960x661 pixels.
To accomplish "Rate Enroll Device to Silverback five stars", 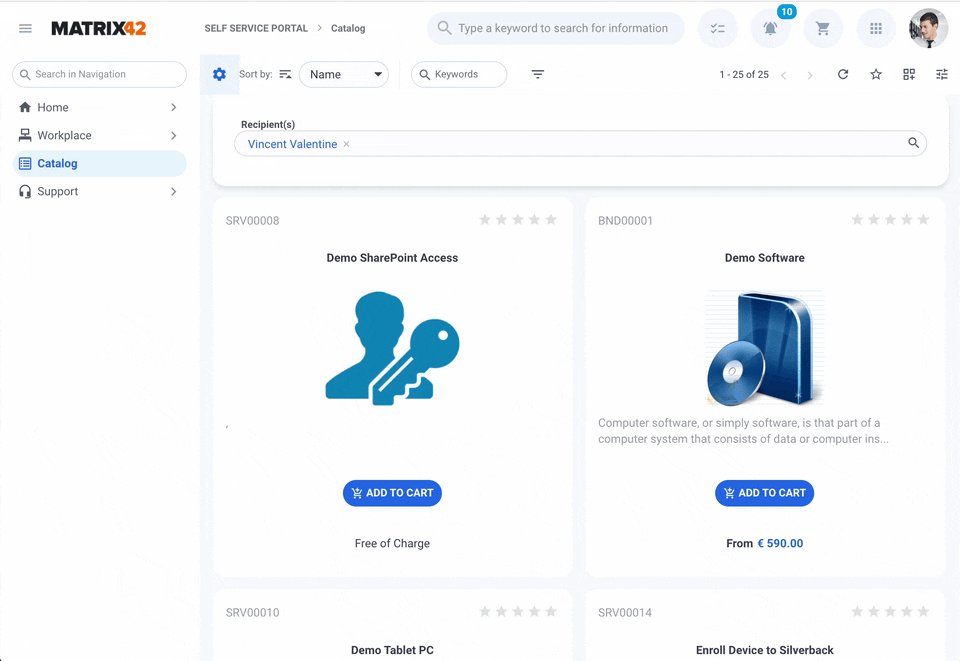I will pyautogui.click(x=923, y=611).
